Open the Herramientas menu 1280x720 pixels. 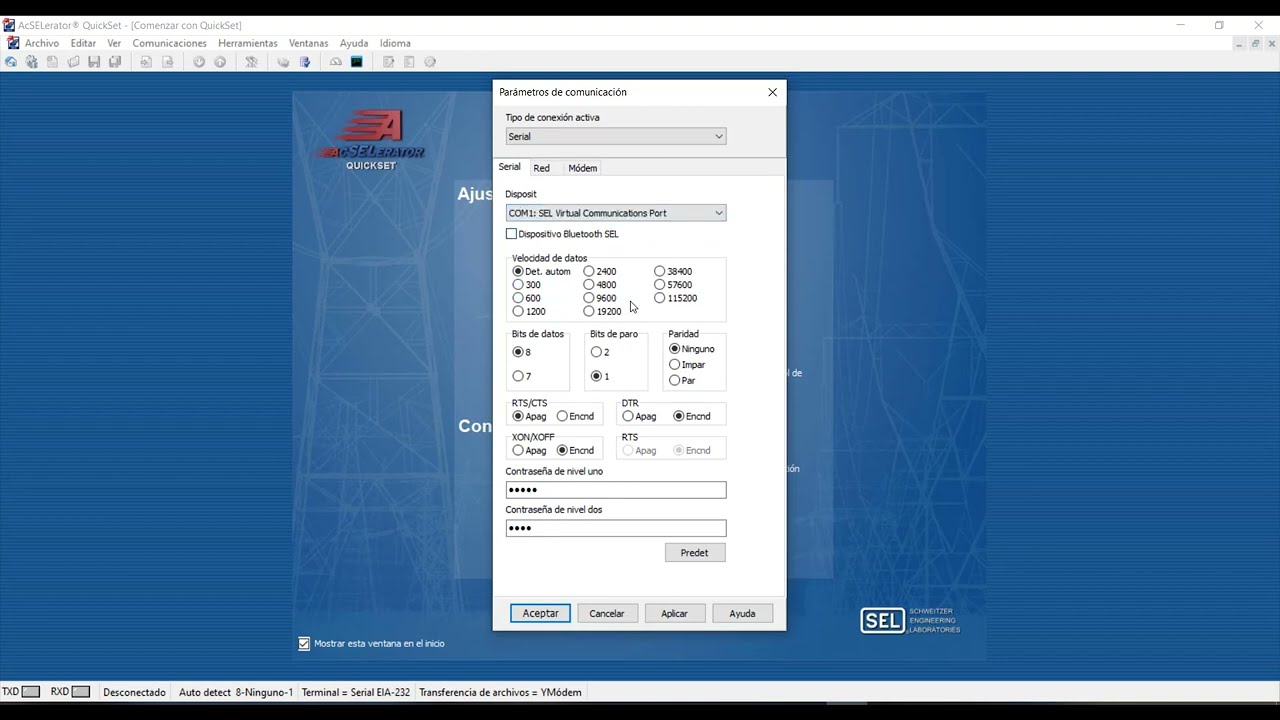tap(248, 43)
